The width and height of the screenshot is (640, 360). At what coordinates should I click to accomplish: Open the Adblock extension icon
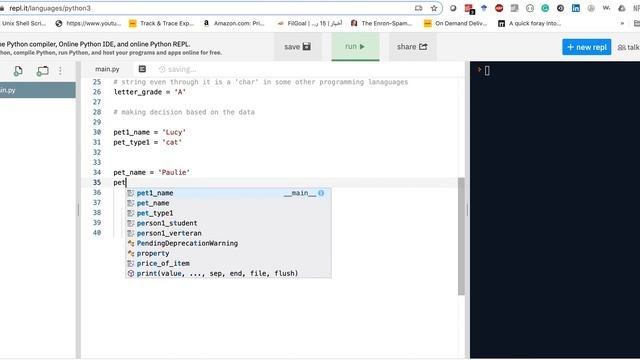click(x=499, y=8)
